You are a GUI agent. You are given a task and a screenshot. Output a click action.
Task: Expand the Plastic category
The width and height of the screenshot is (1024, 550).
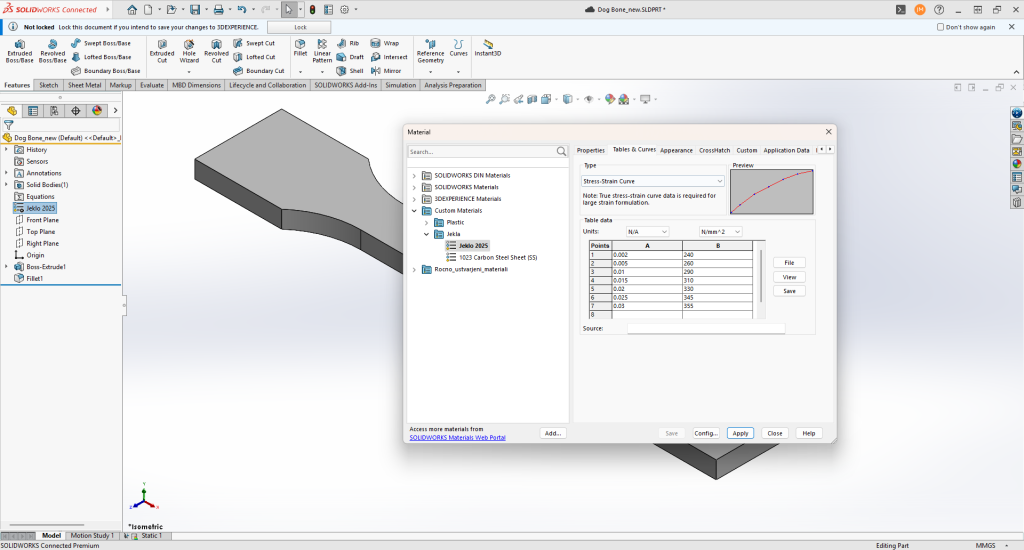[426, 223]
